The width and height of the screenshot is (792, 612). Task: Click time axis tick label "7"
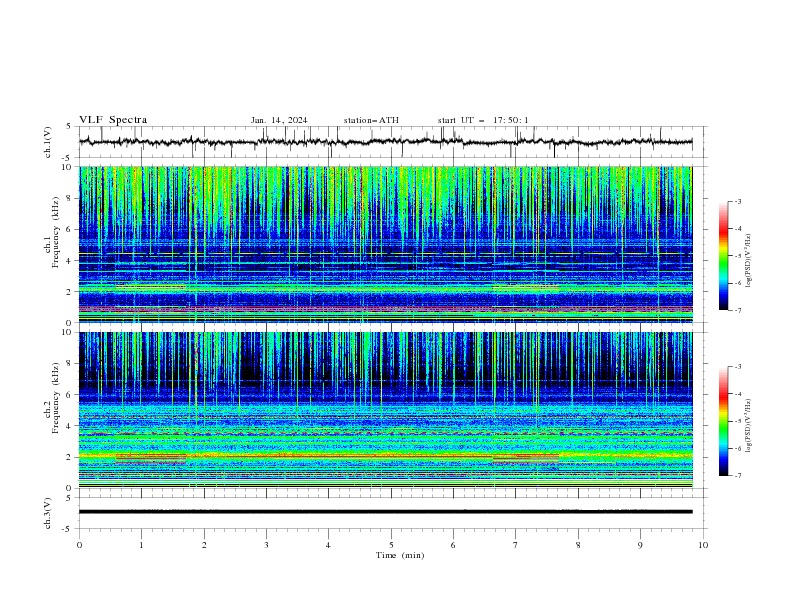point(516,545)
